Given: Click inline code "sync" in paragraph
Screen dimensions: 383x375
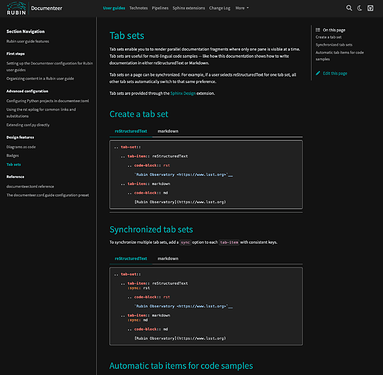Looking at the screenshot, I should point(185,242).
